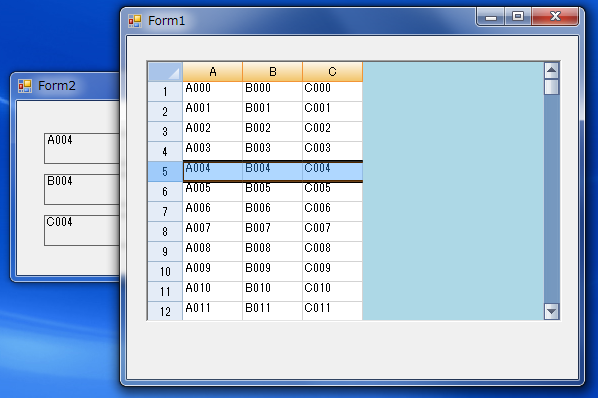Image resolution: width=598 pixels, height=398 pixels.
Task: Click cell A002
Action: 212,132
